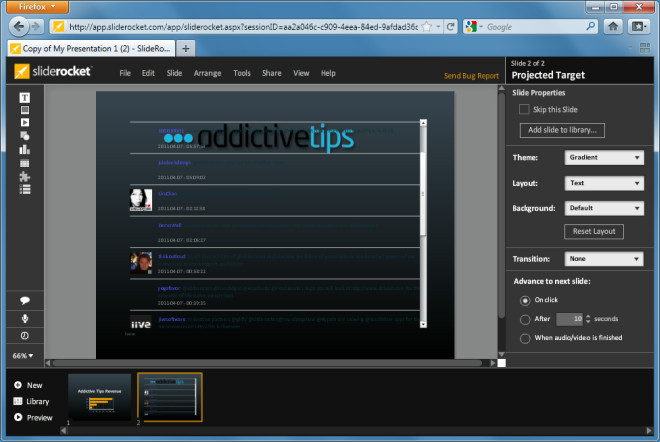Insert a table with grid icon
Screen dimensions: 660x442
point(25,163)
